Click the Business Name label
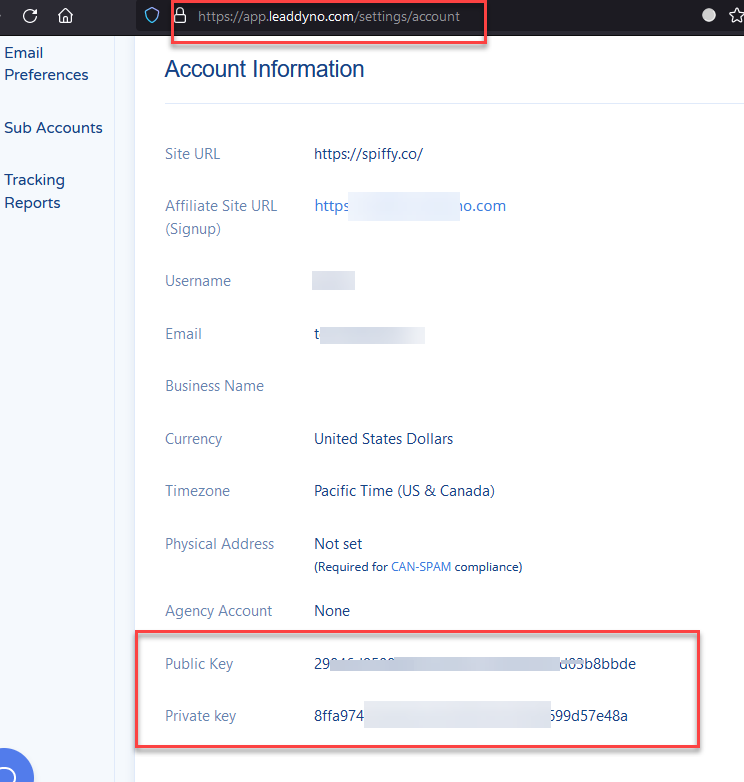The image size is (744, 782). pos(214,386)
